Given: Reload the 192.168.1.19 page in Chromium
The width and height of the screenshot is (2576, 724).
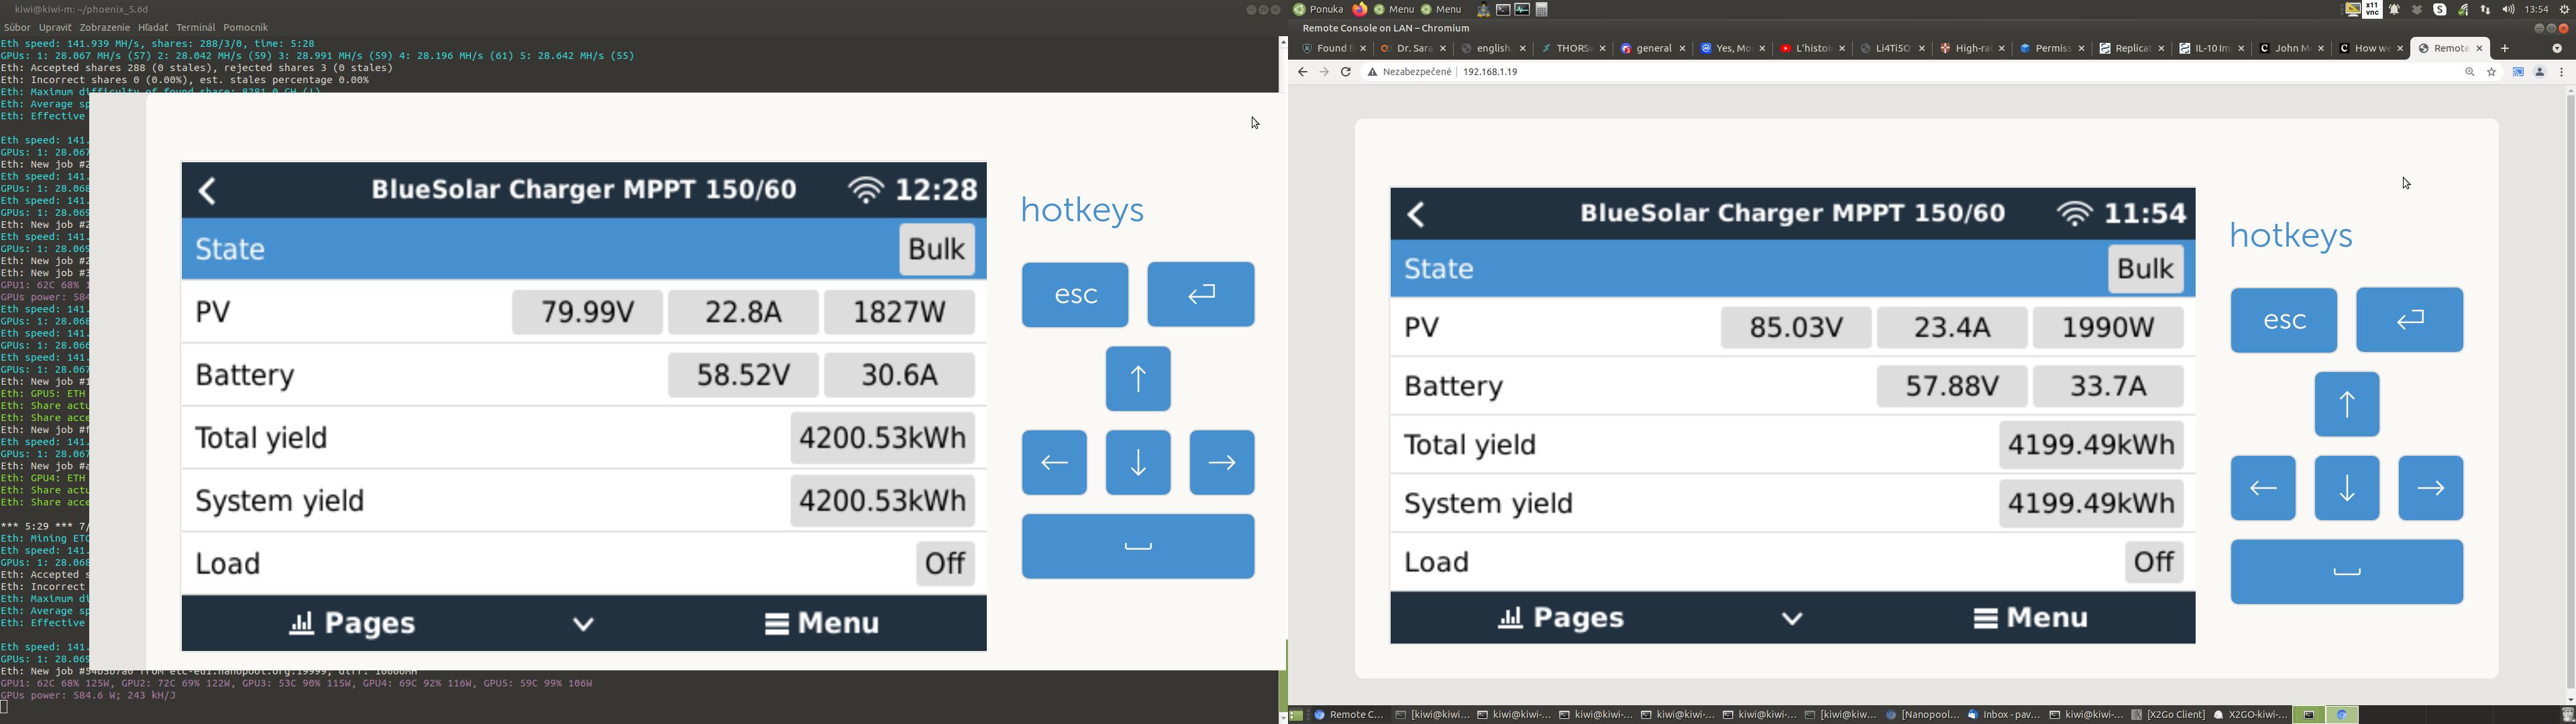Looking at the screenshot, I should [x=1346, y=73].
